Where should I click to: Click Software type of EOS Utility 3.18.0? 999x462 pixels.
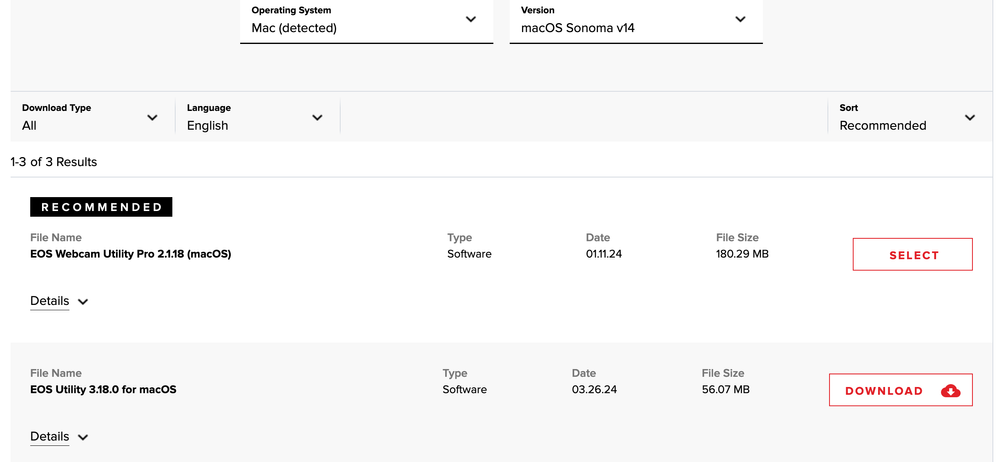(464, 389)
